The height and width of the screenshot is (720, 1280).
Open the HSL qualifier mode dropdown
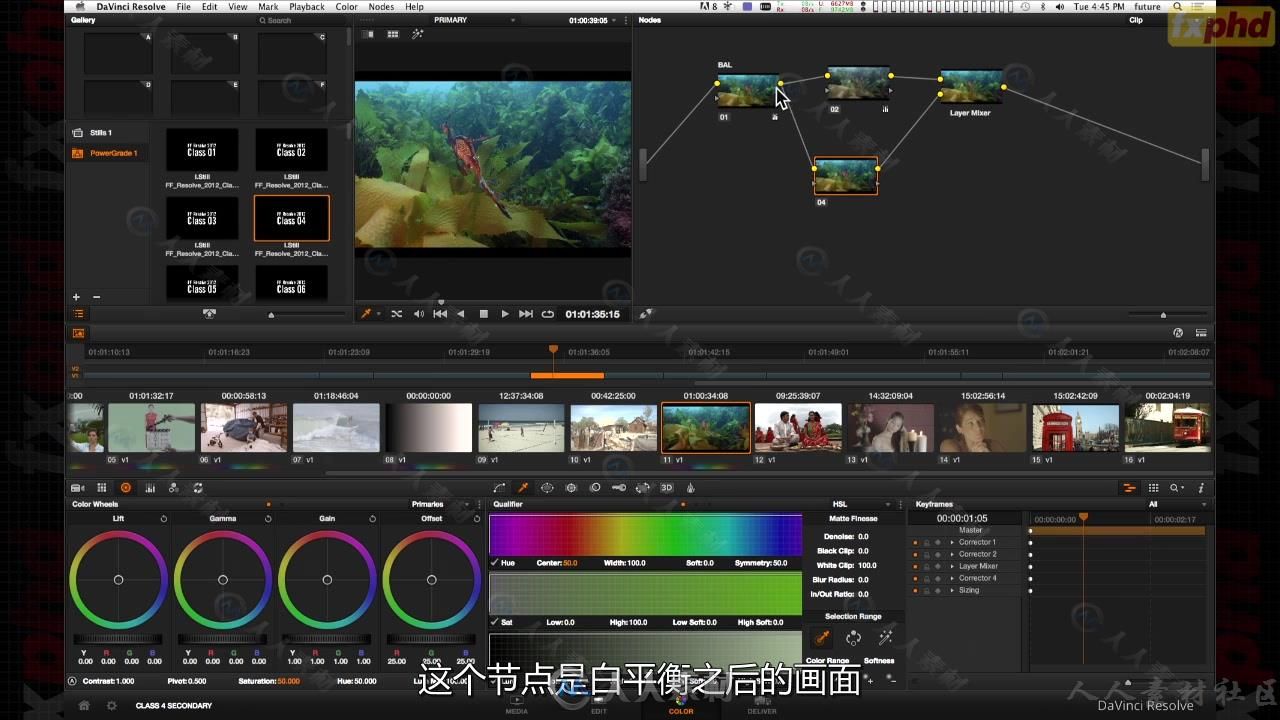point(862,504)
